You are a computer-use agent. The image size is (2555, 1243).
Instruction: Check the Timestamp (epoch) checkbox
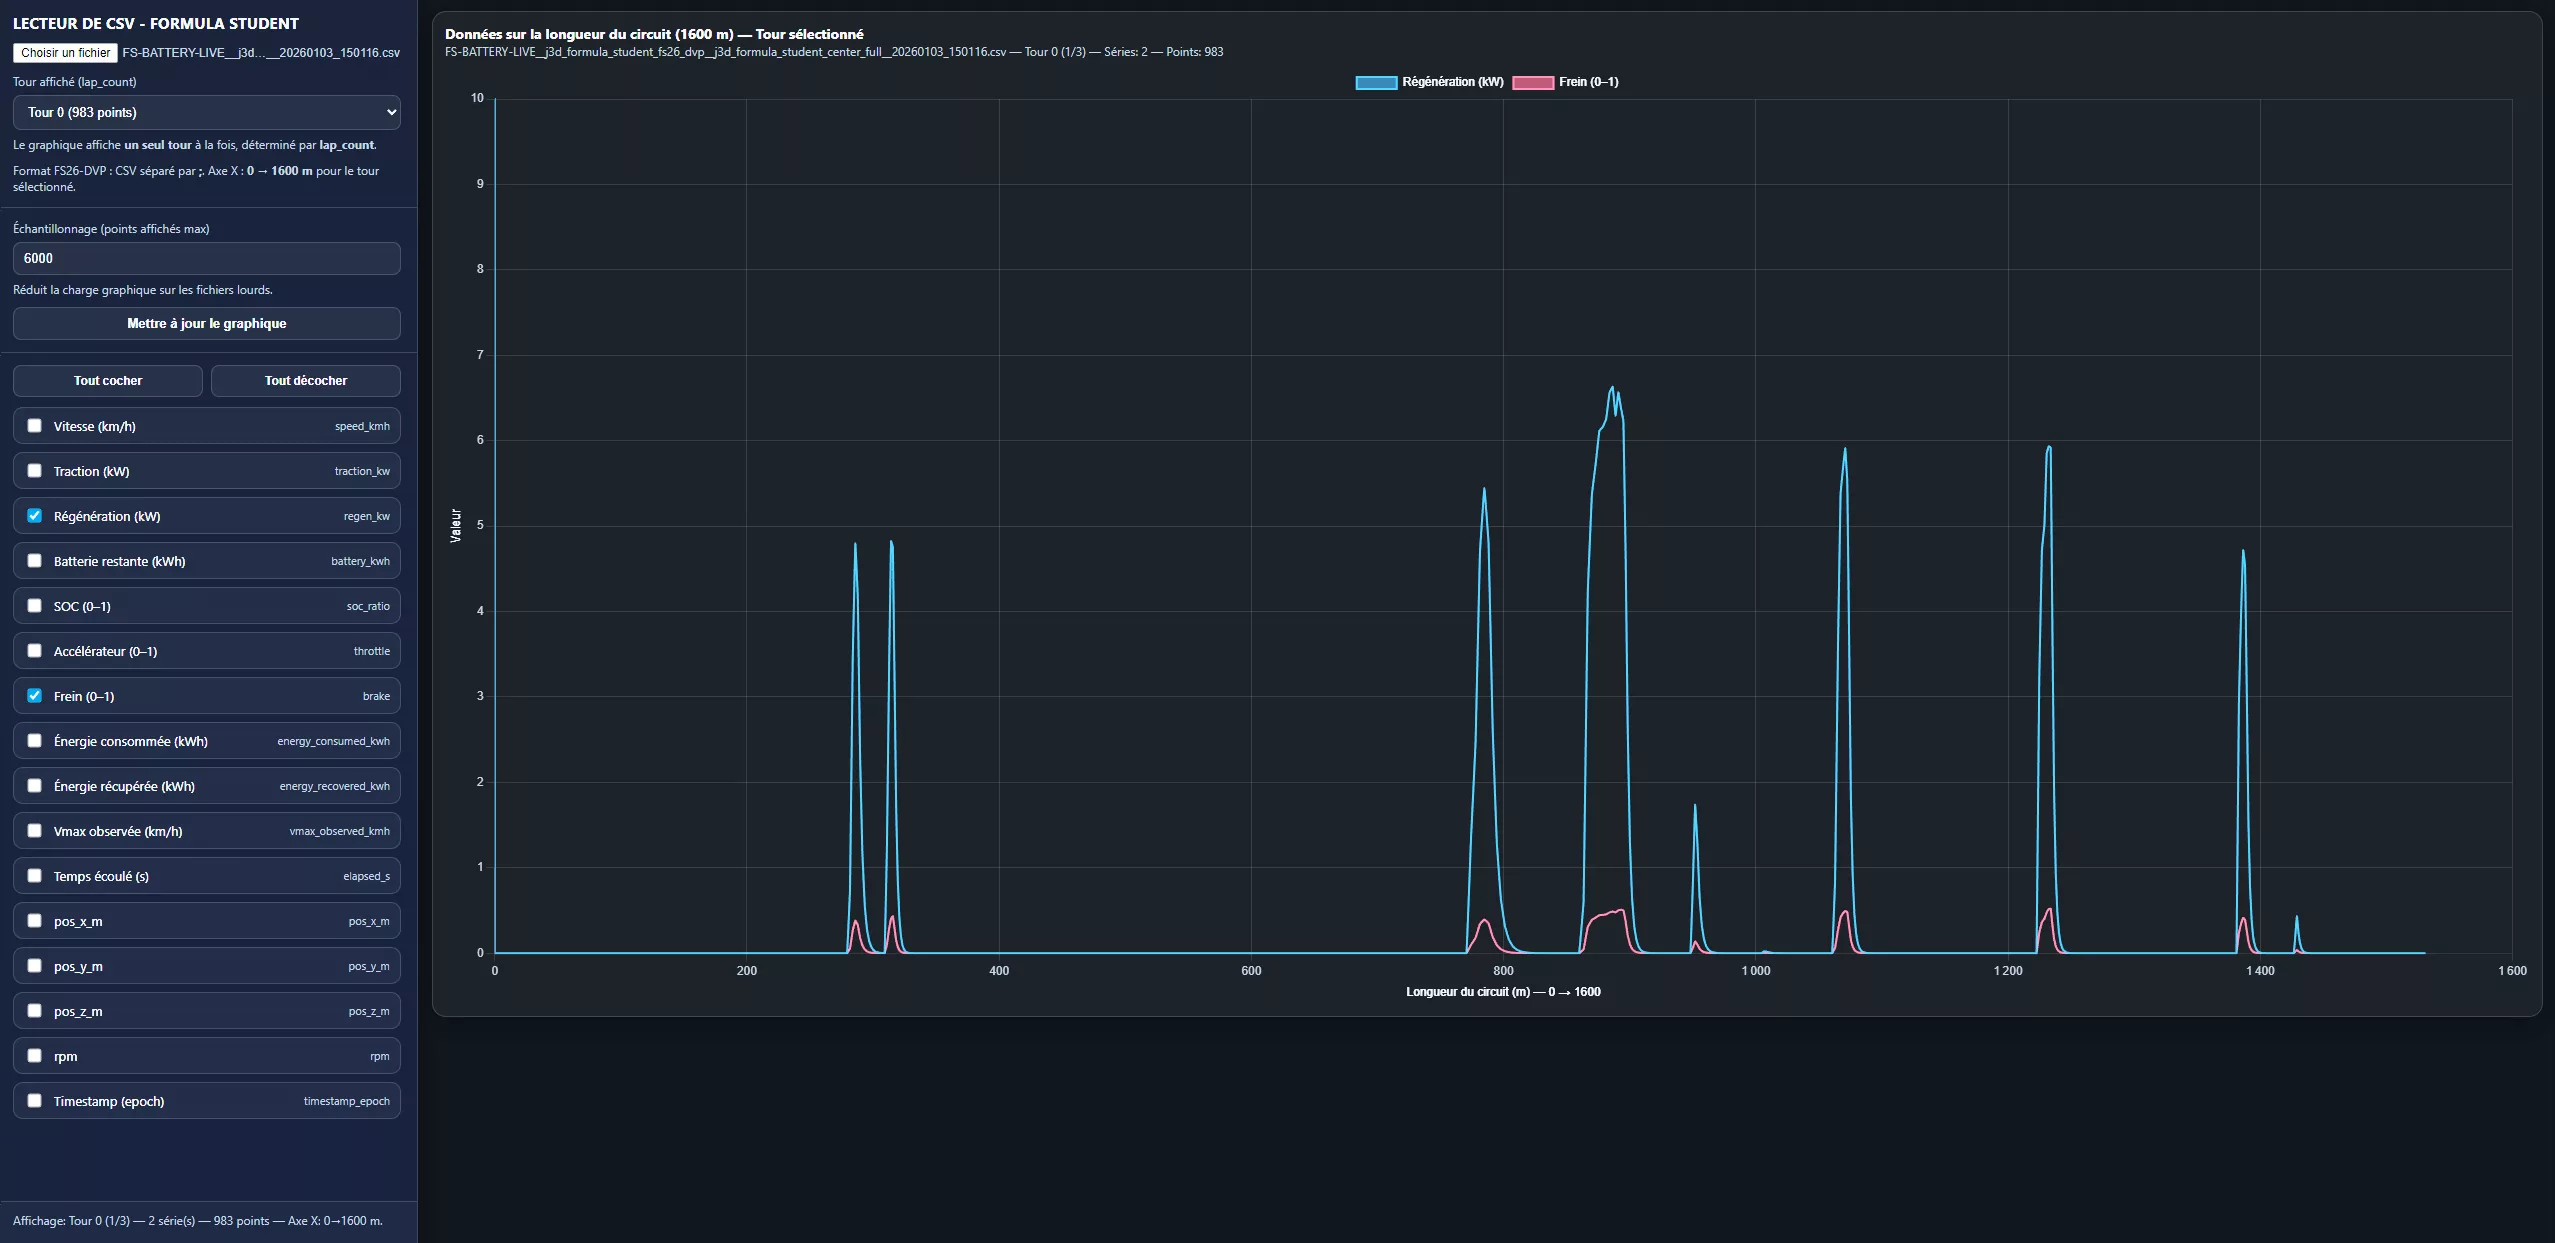pyautogui.click(x=35, y=1101)
